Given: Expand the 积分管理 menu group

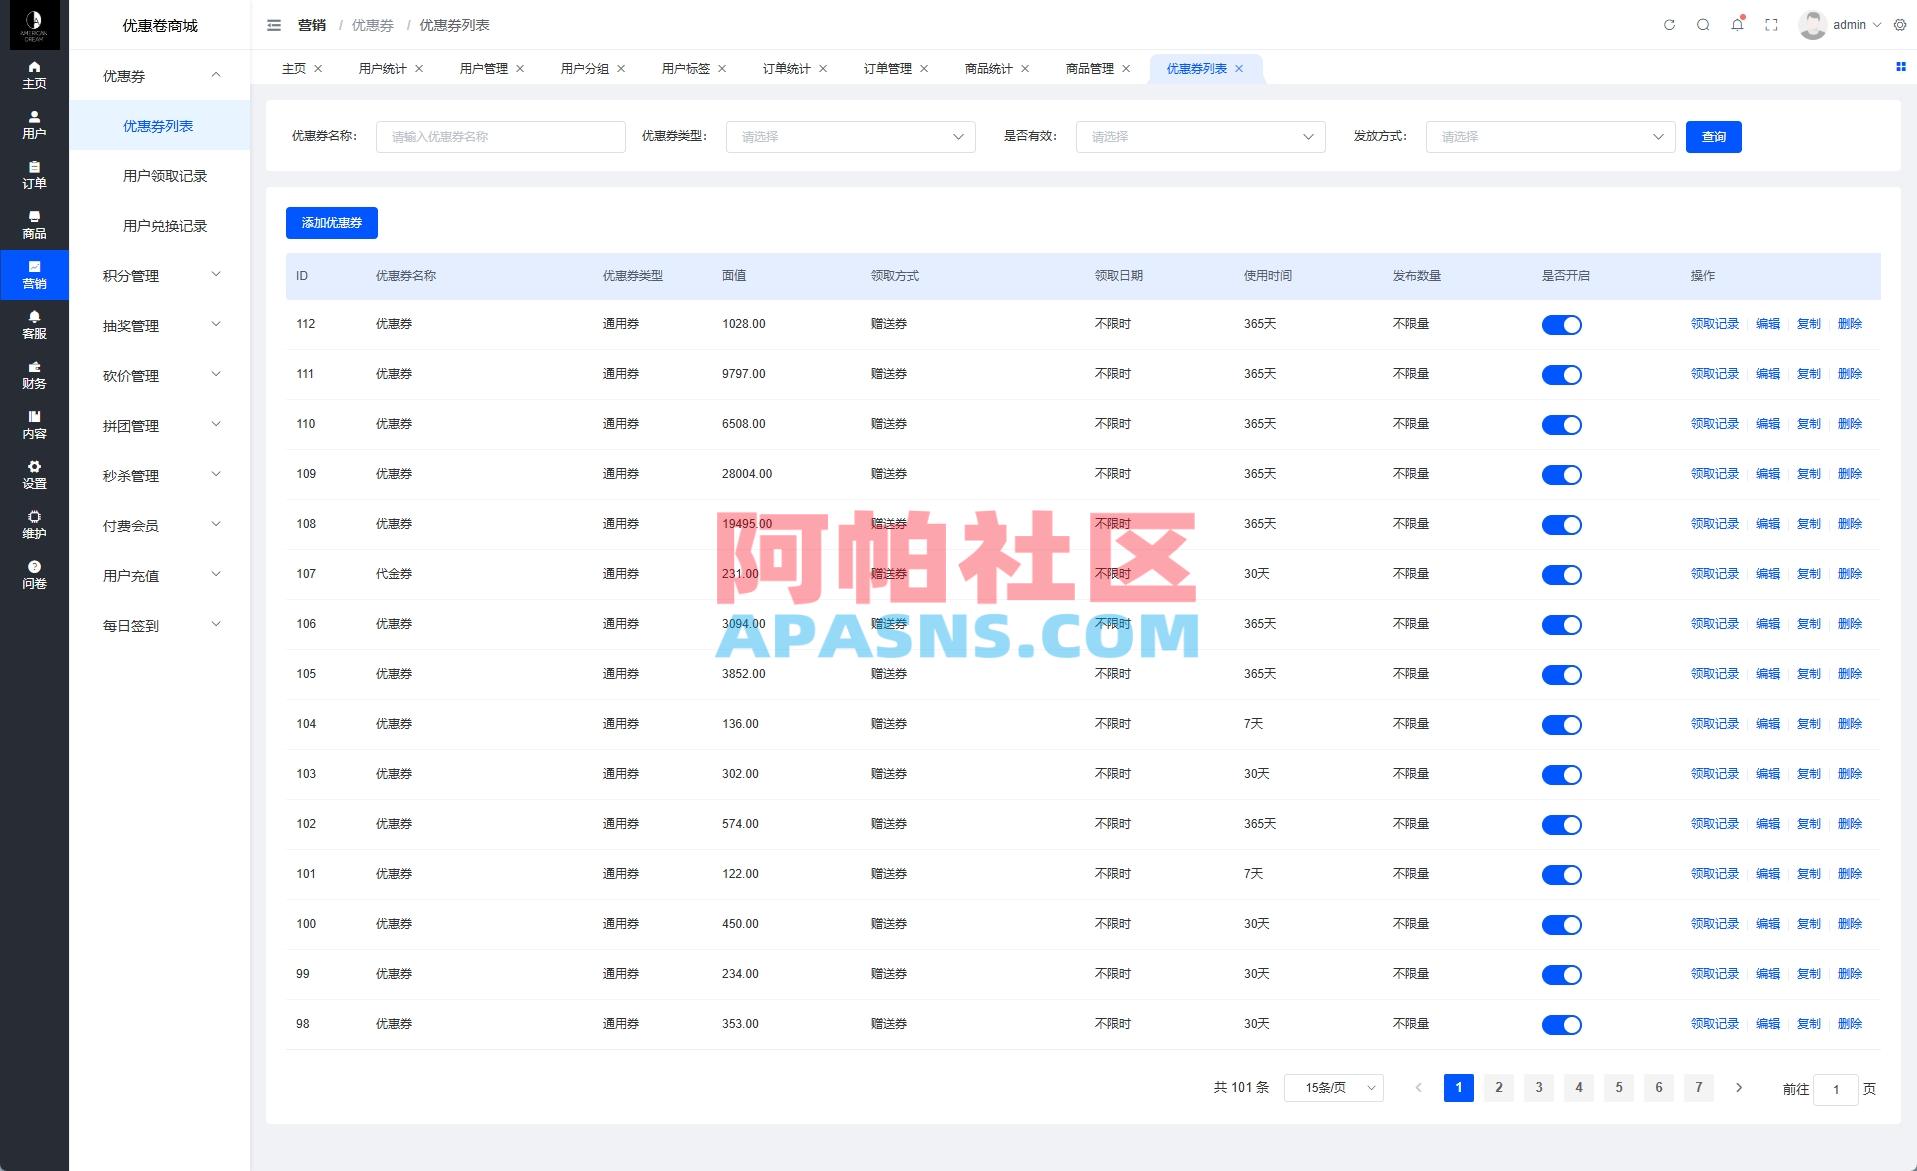Looking at the screenshot, I should click(158, 275).
